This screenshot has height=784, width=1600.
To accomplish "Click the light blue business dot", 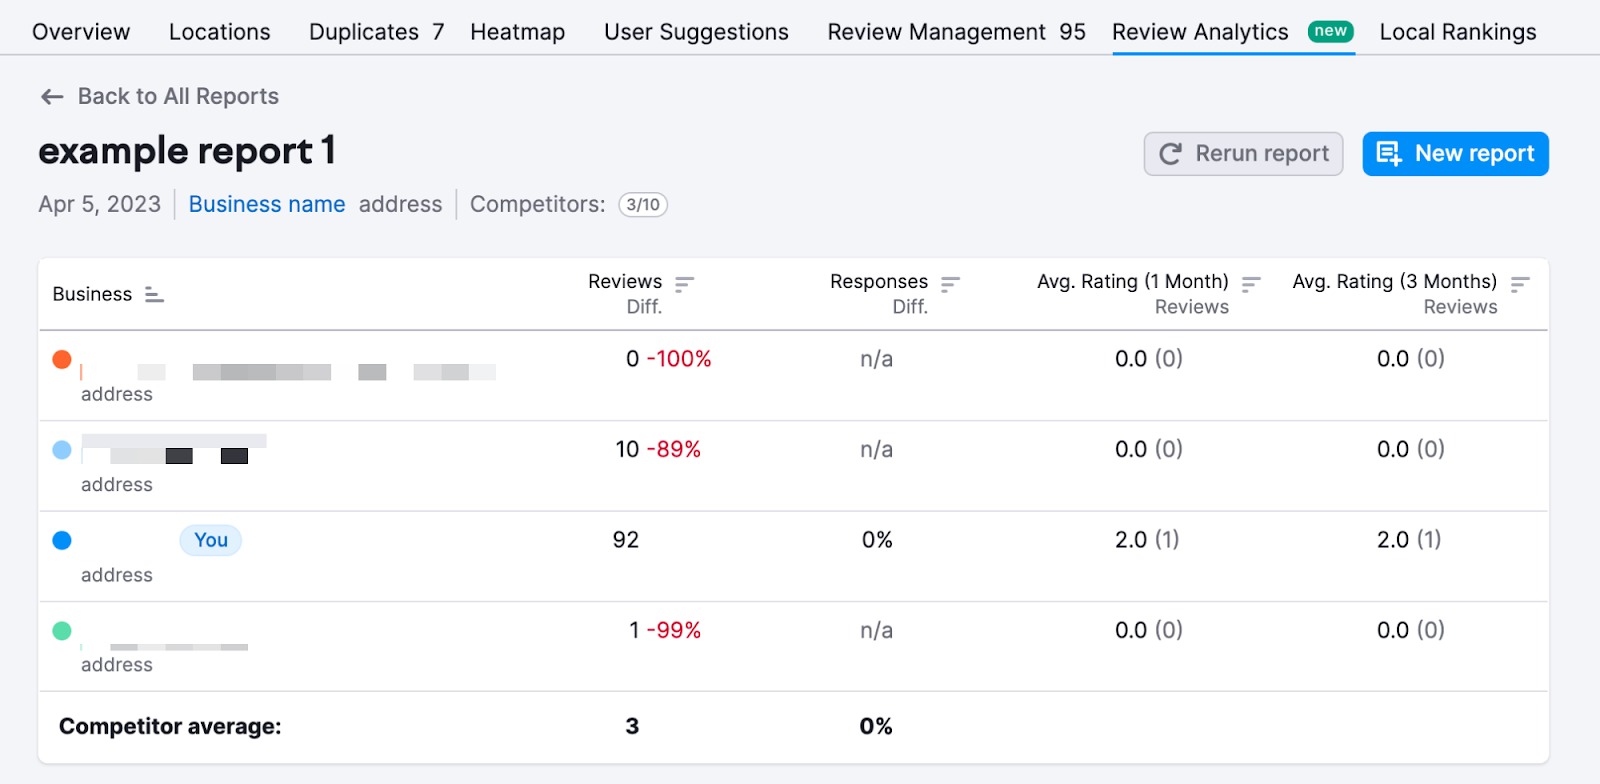I will point(62,450).
